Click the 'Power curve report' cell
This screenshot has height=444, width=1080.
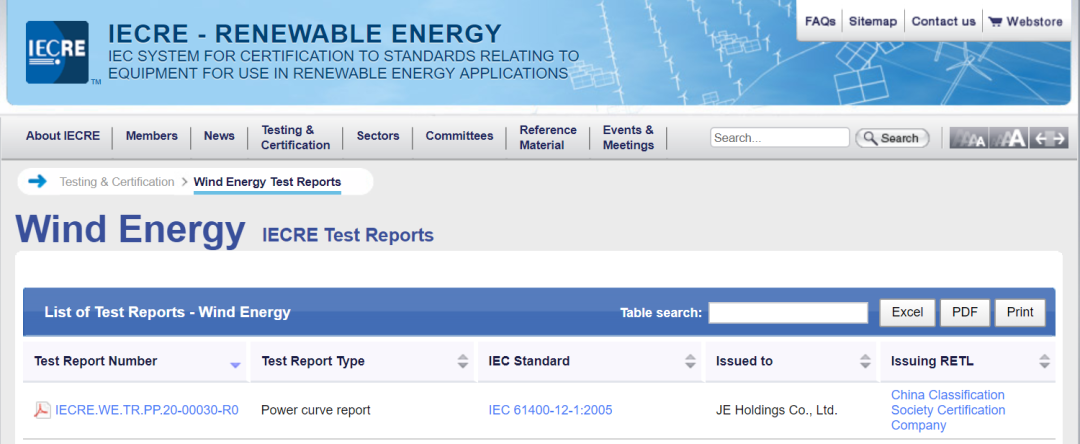pyautogui.click(x=315, y=410)
